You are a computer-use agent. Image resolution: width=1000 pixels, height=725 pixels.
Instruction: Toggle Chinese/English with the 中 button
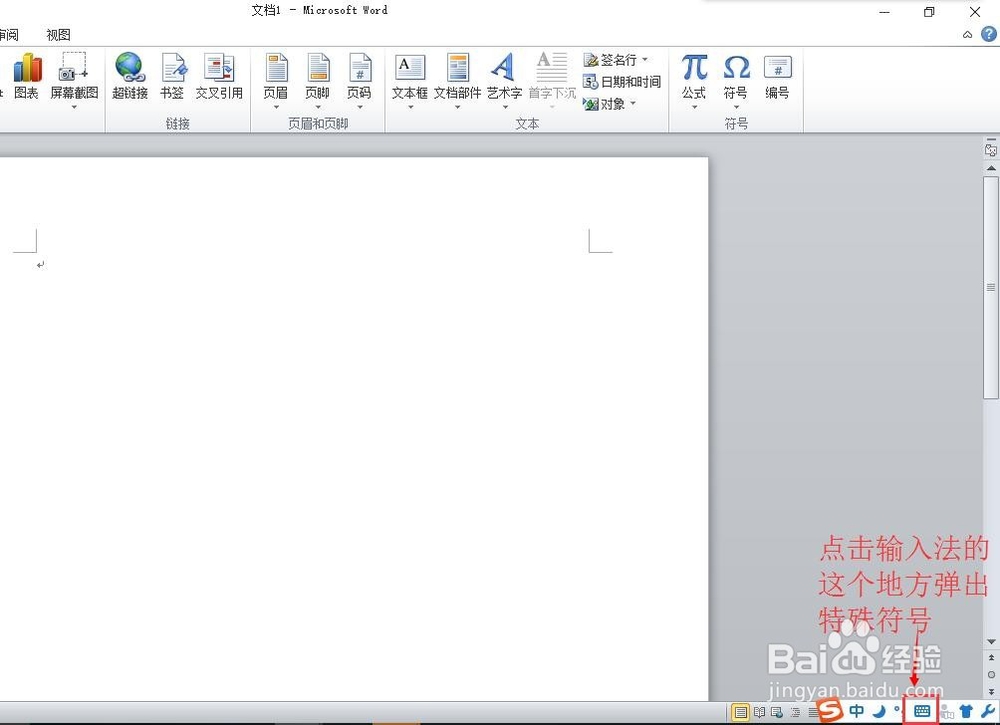point(857,711)
